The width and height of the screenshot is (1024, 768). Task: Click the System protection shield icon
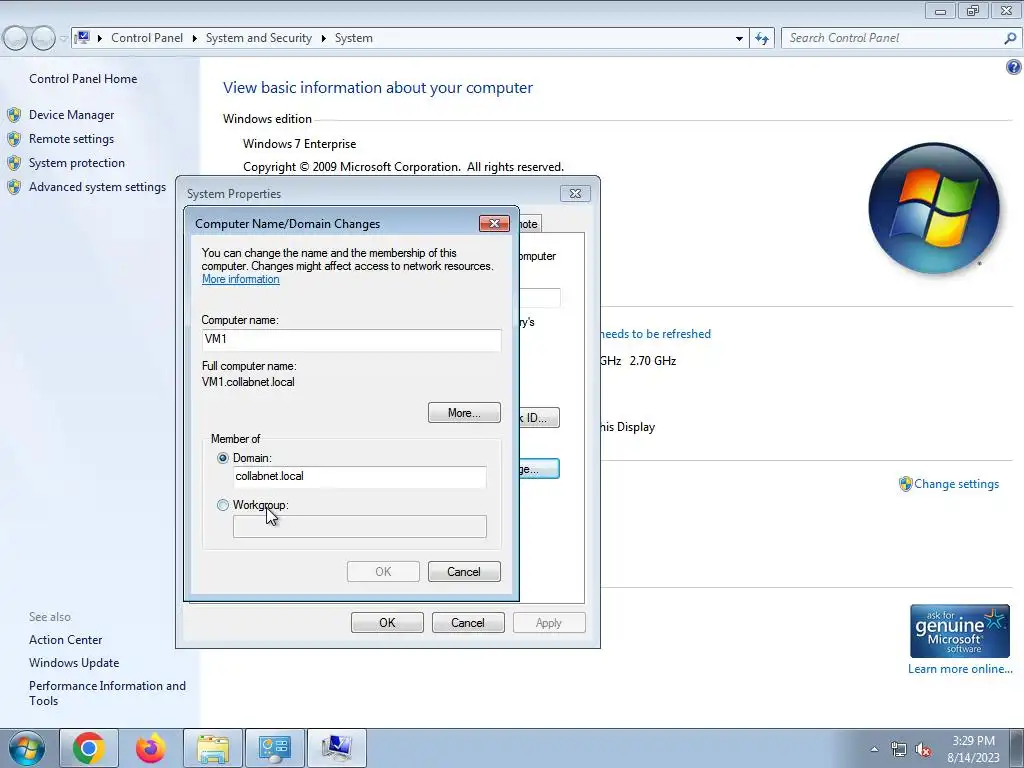point(14,163)
